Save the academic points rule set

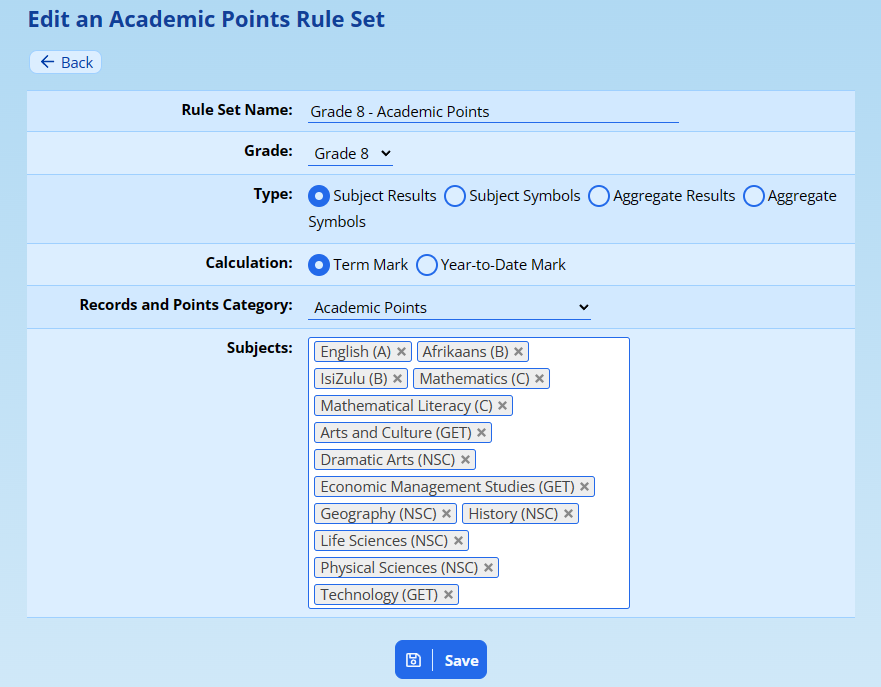(441, 660)
